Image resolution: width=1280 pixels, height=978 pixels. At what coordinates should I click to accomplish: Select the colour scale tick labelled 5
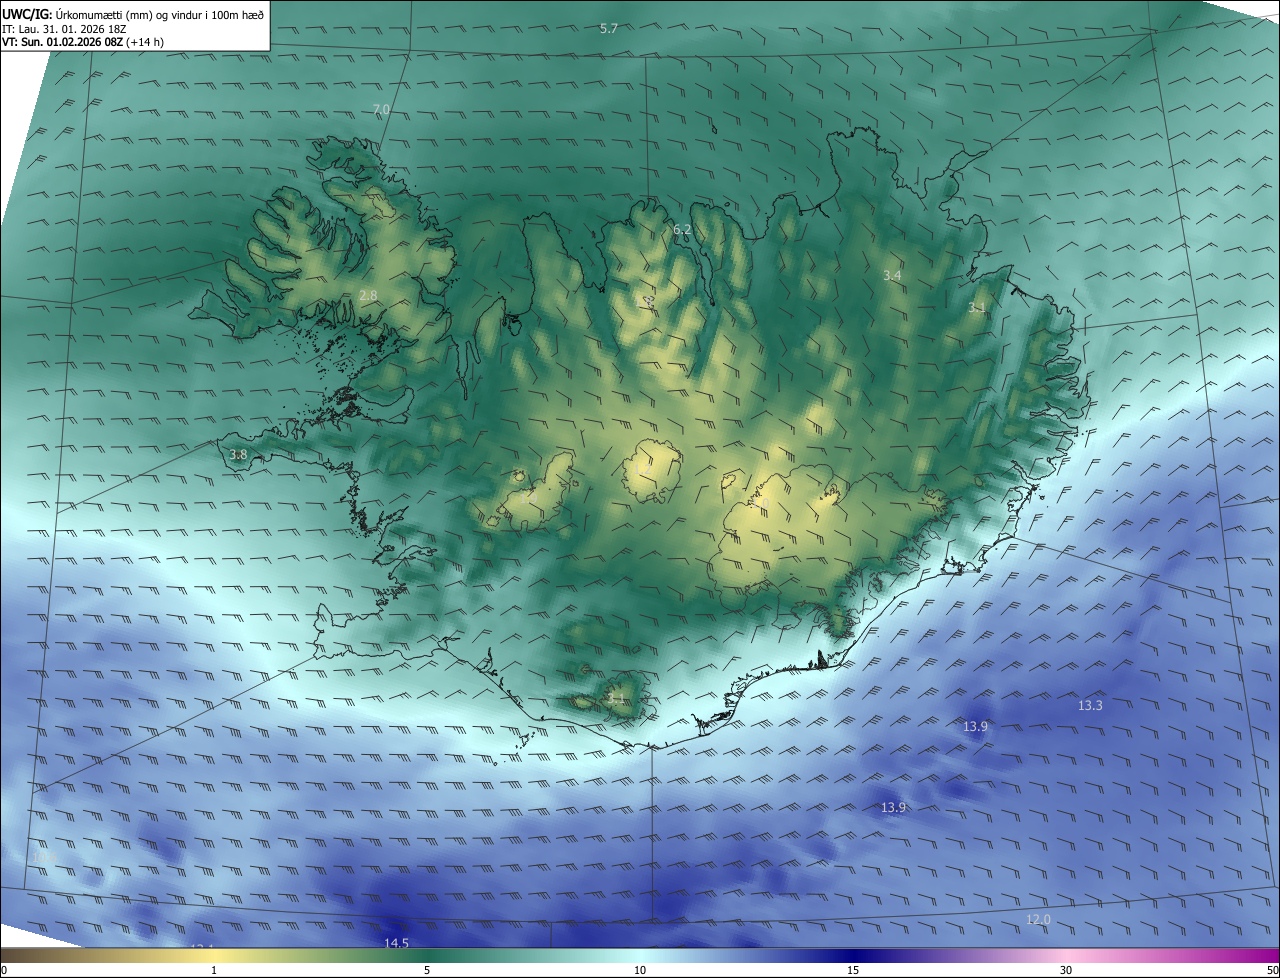click(x=427, y=970)
